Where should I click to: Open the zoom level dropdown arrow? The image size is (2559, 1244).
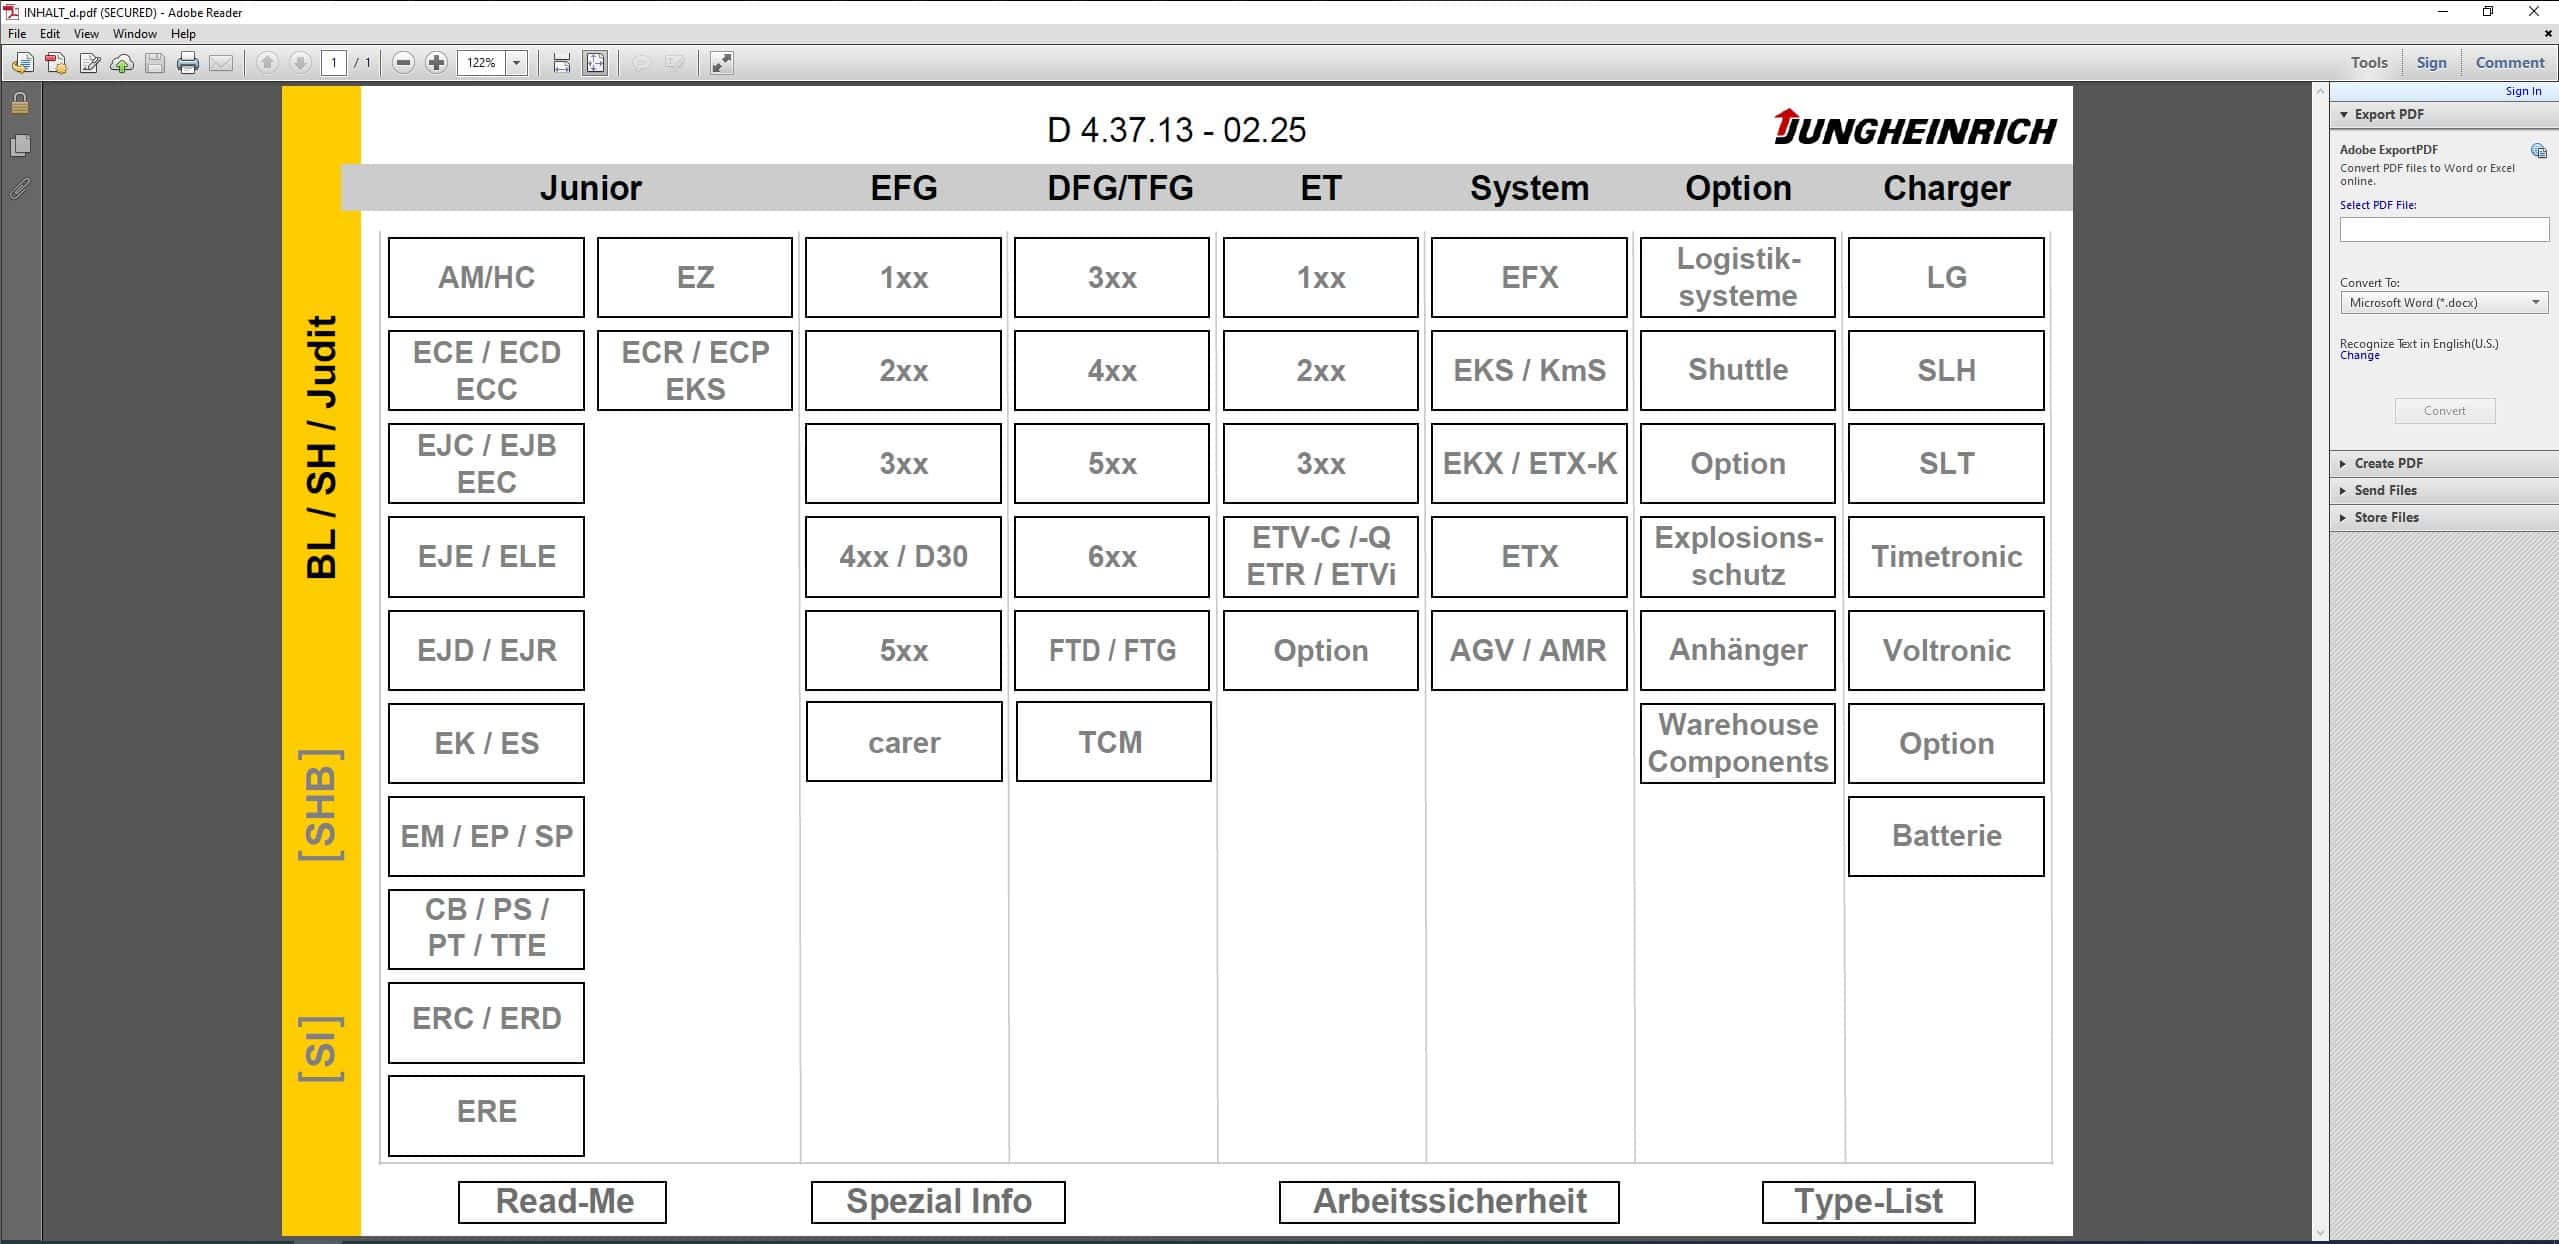[x=517, y=63]
